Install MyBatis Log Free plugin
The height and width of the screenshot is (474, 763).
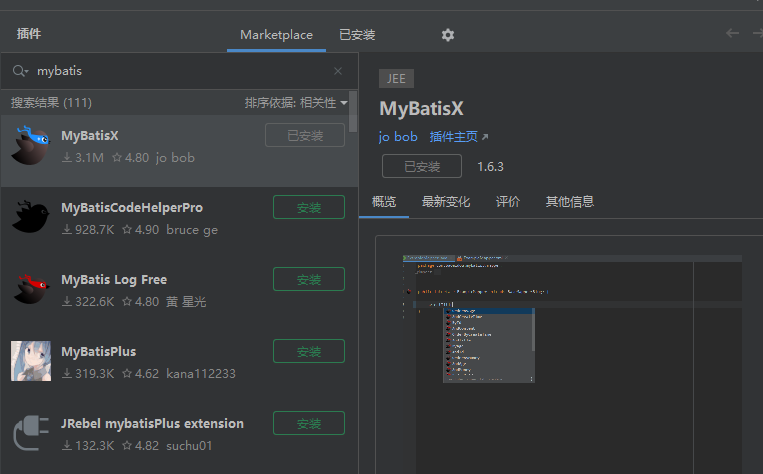tap(309, 279)
